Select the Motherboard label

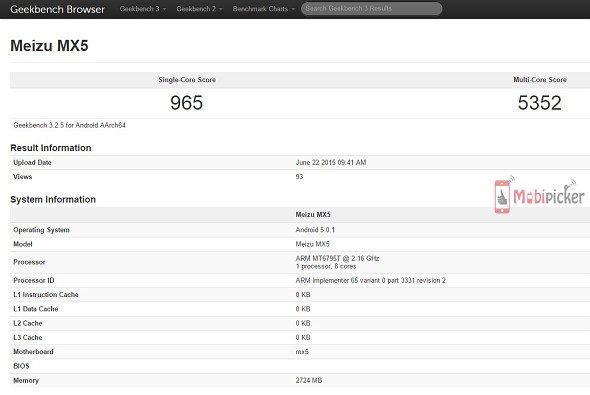(x=33, y=352)
